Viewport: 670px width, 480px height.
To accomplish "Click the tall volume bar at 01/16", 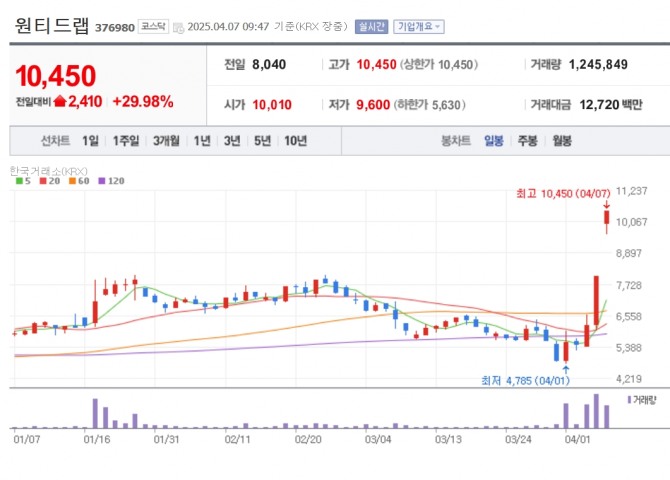I will point(95,413).
